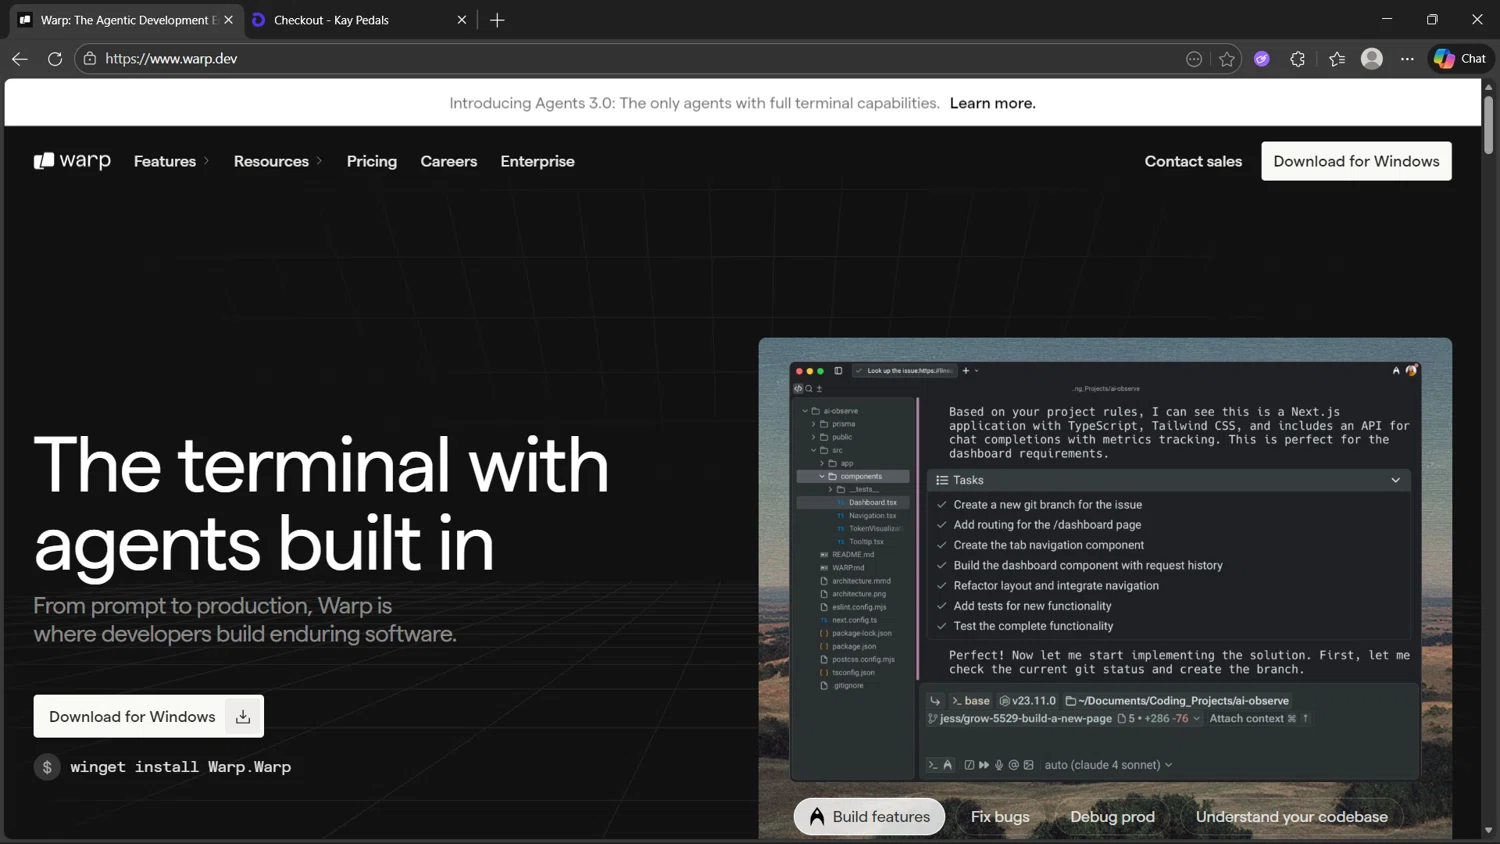
Task: Switch to the Checkout - Kay Pedals tab
Action: point(359,20)
